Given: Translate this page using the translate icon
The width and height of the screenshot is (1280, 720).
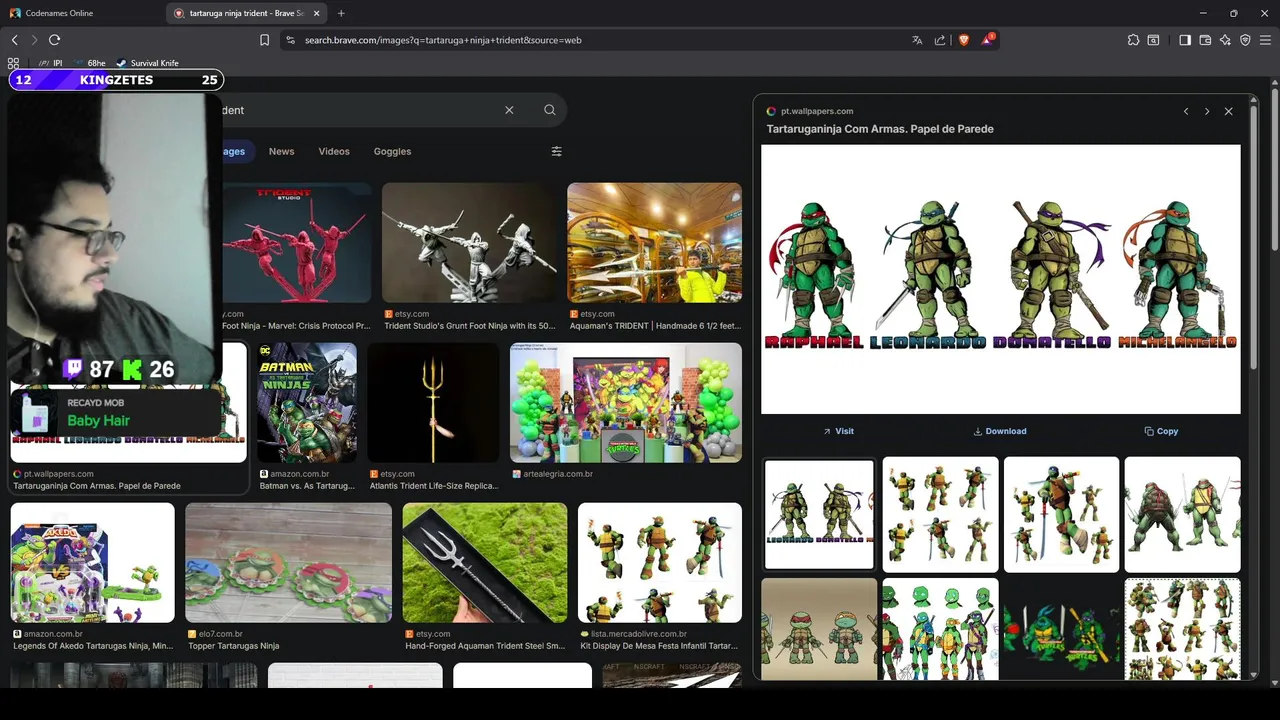Looking at the screenshot, I should coord(917,40).
